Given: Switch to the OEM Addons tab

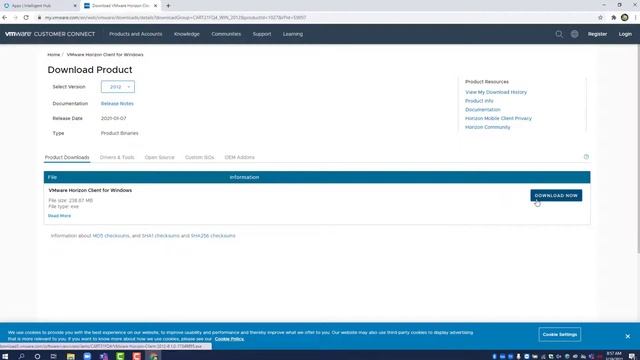Looking at the screenshot, I should (239, 157).
